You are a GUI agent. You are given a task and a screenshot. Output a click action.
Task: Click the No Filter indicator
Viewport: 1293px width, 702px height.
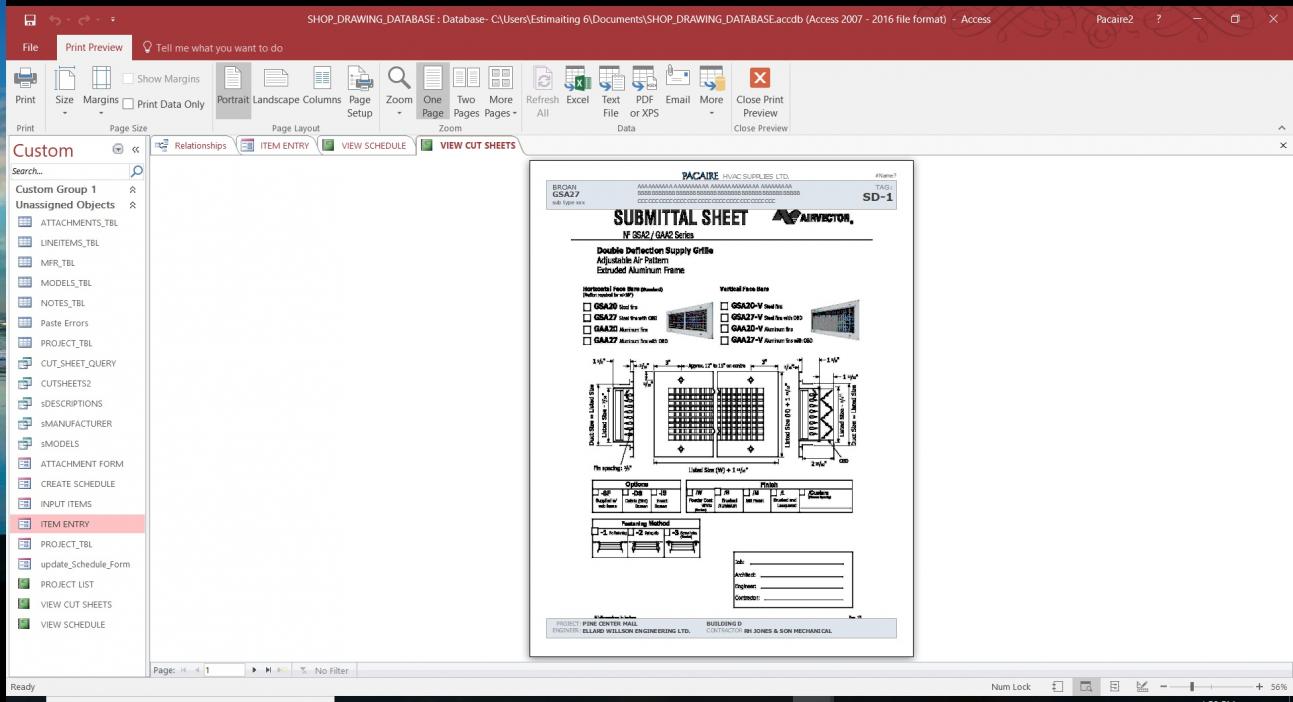[x=324, y=670]
